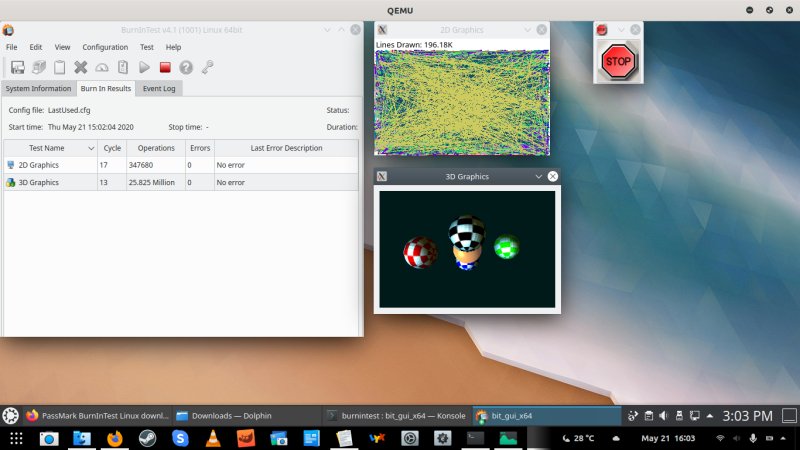The width and height of the screenshot is (800, 450).
Task: Open the duty cycle gauge toolbar icon
Action: coord(102,67)
